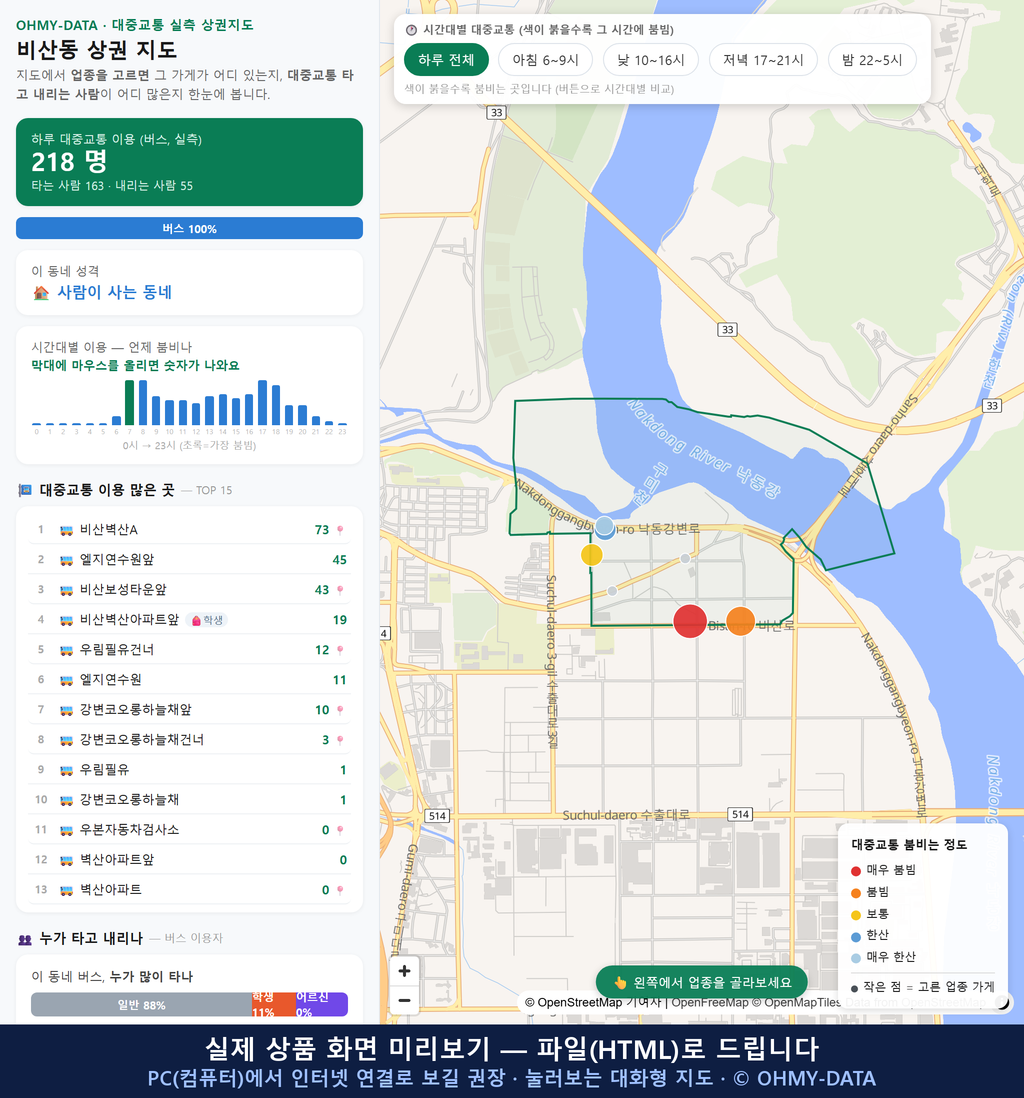Click the Suchul-daero 수출대로 road label
This screenshot has height=1098, width=1024.
tap(626, 815)
